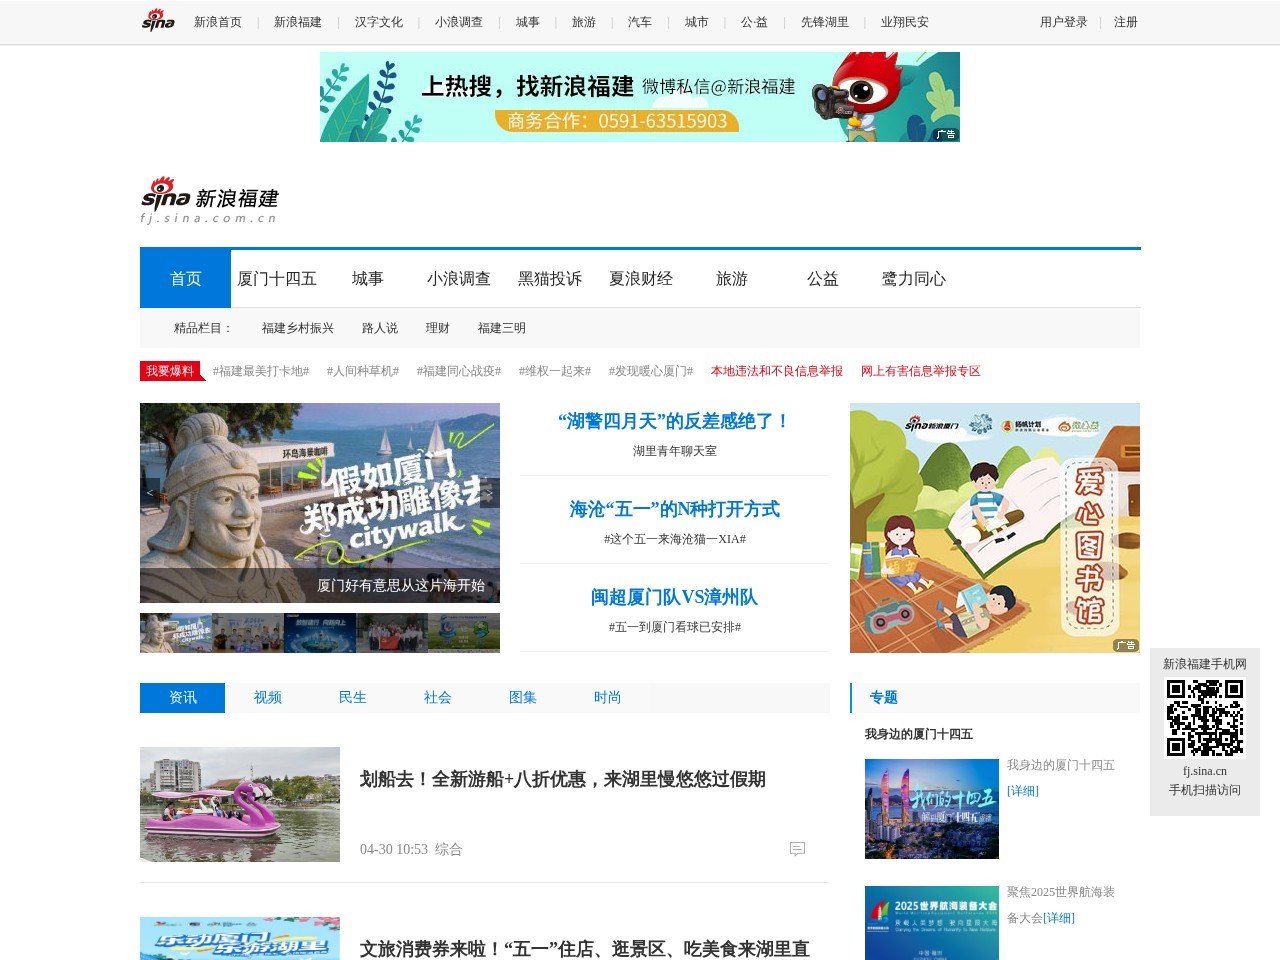
Task: Open #福建最美打卡地# topic
Action: pos(261,371)
